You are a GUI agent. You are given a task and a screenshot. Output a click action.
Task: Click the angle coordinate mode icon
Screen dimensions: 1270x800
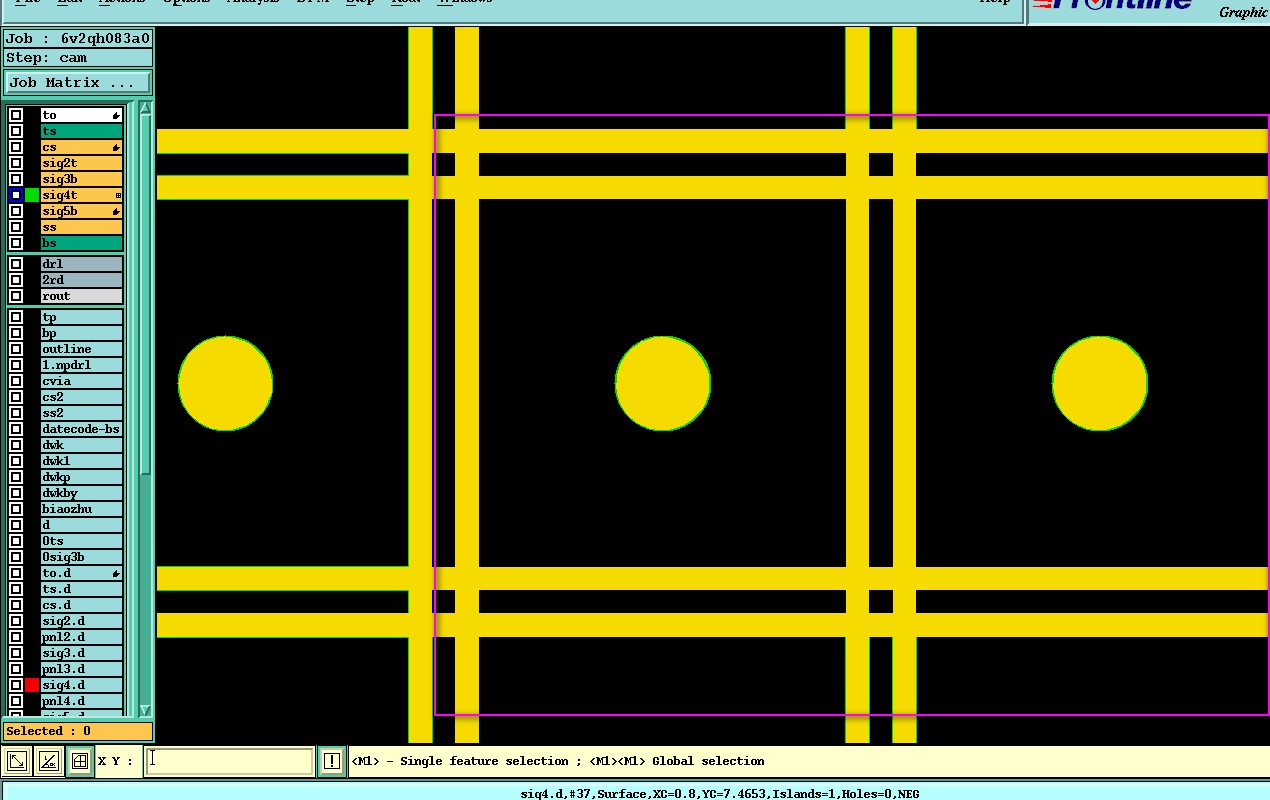click(48, 761)
